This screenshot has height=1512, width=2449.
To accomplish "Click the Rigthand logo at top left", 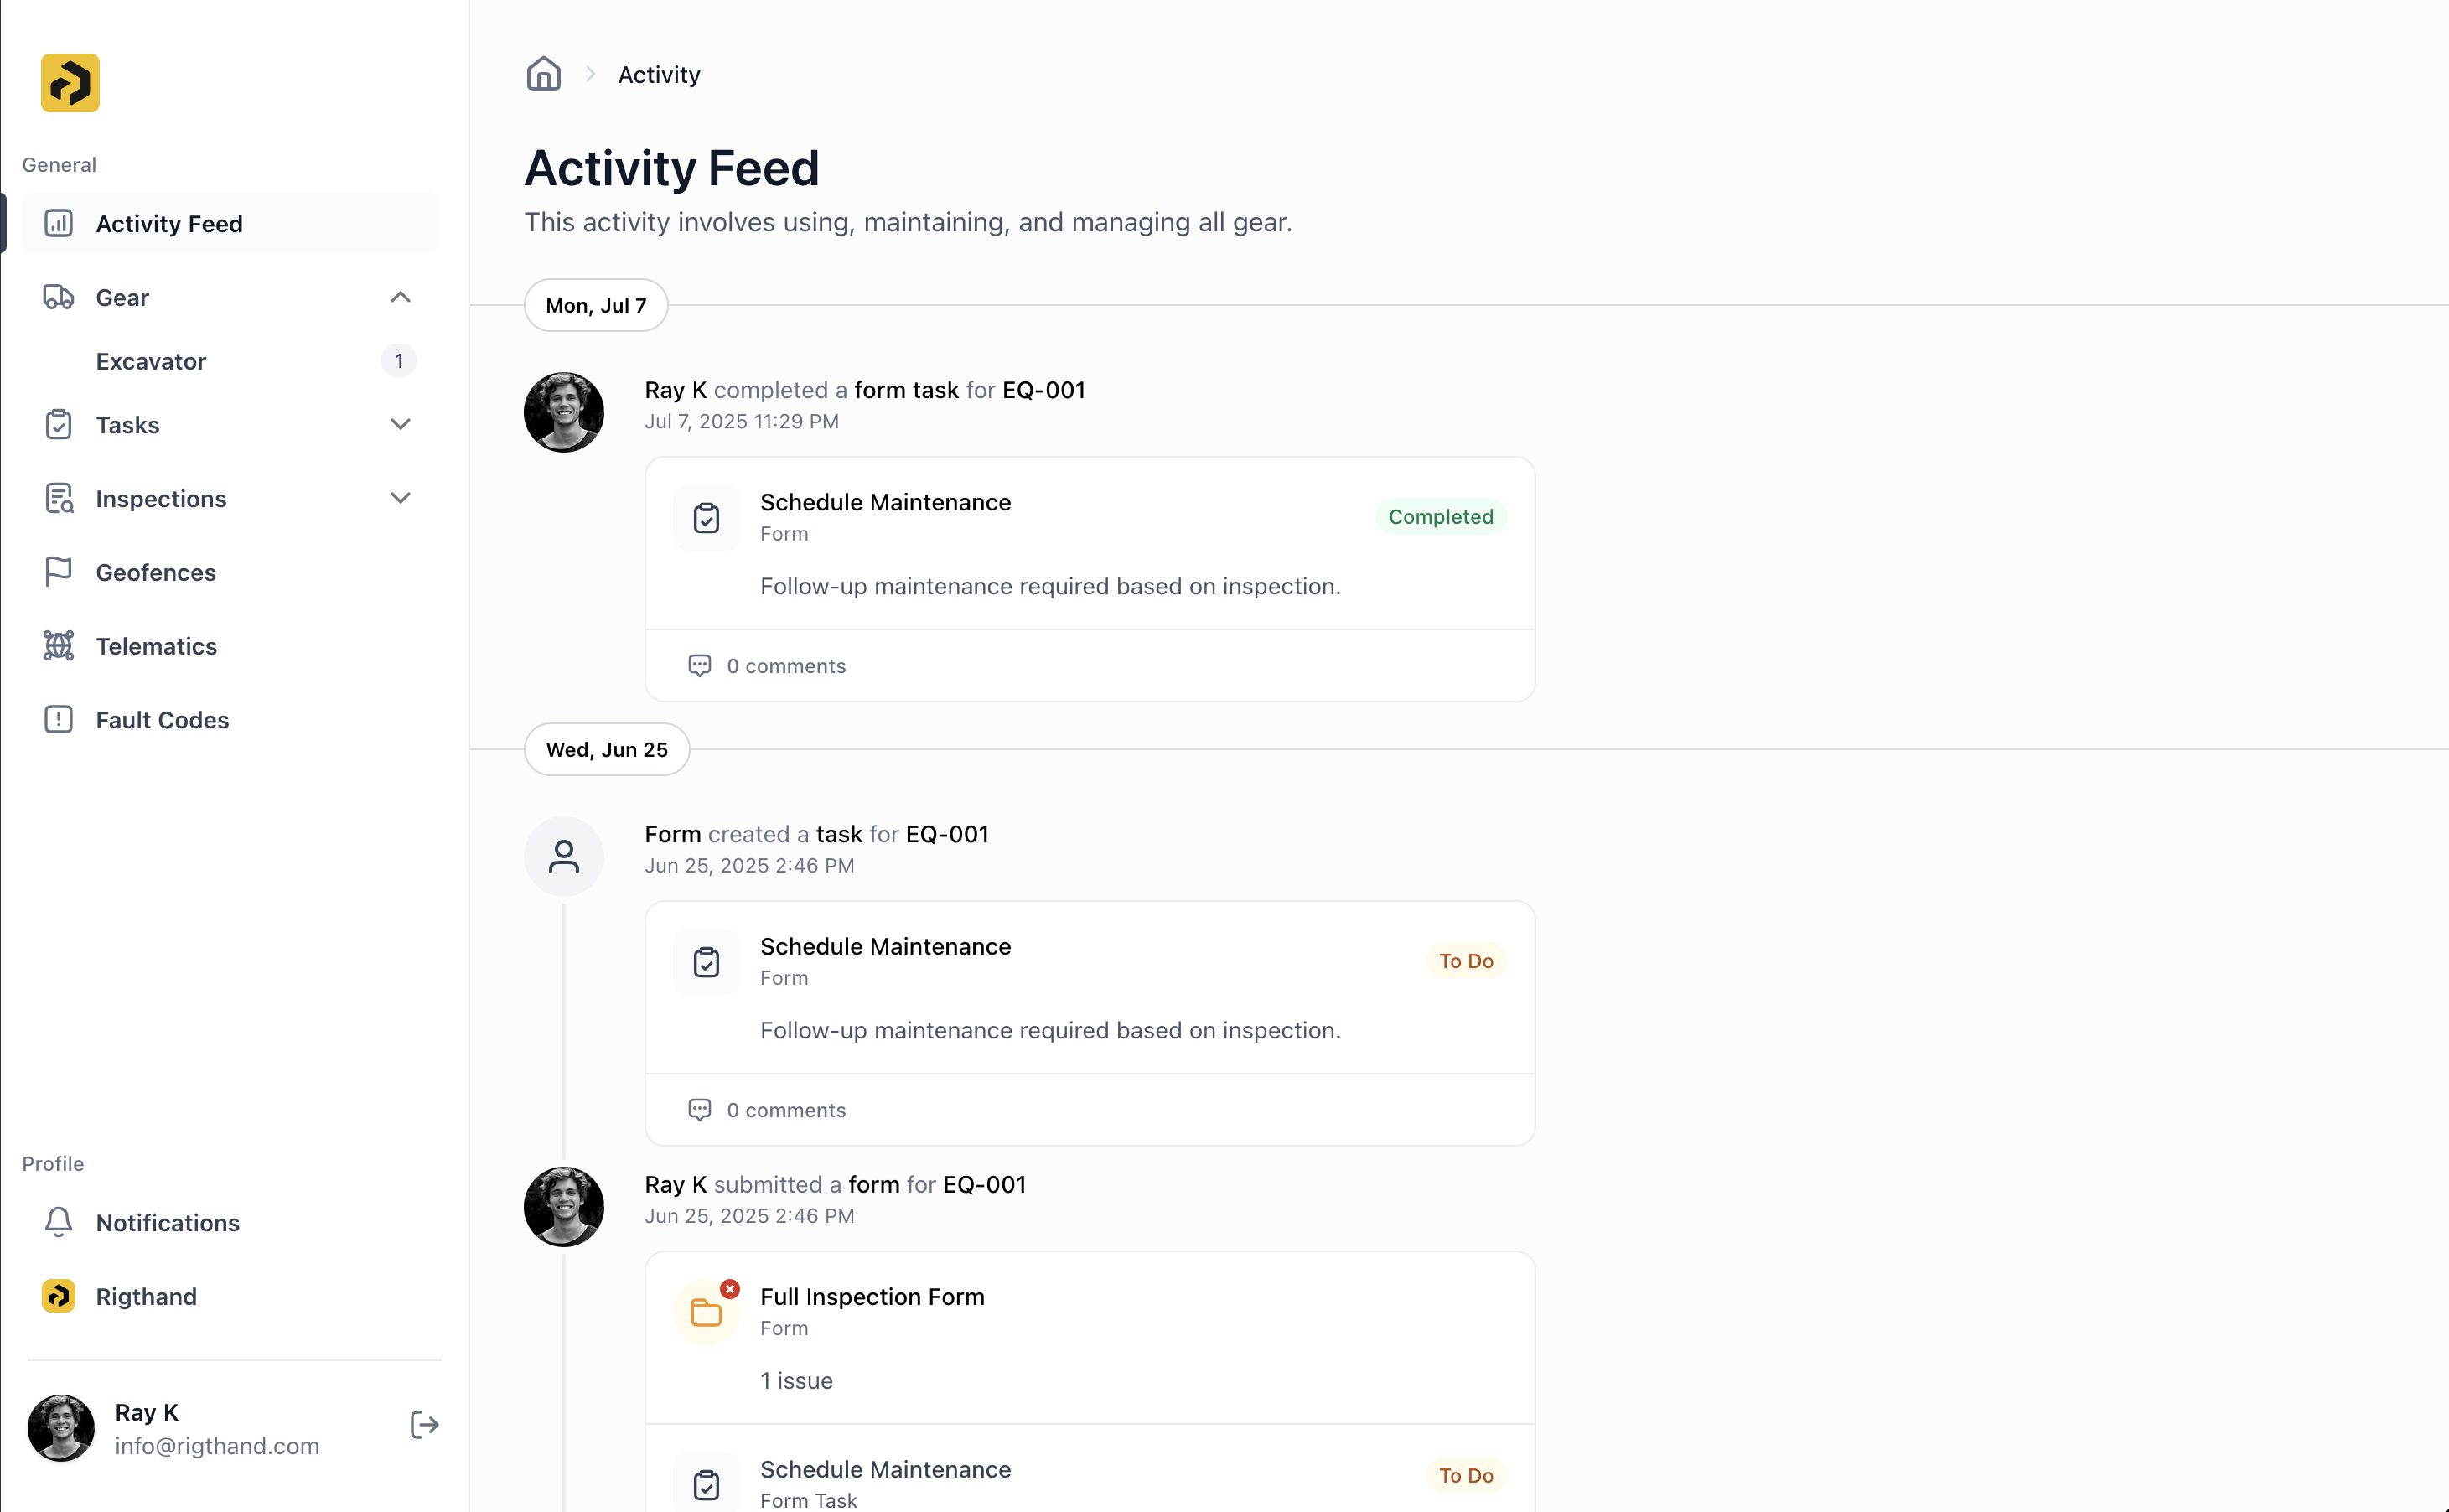I will (x=69, y=82).
